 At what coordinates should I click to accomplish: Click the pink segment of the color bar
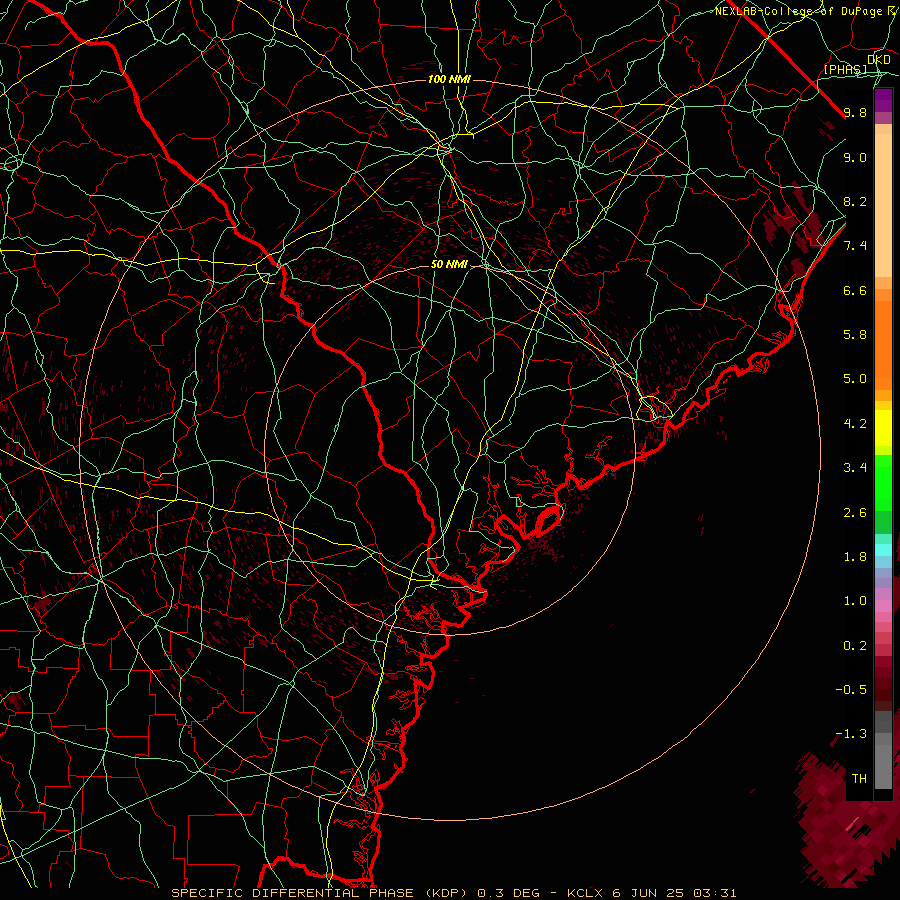(883, 606)
